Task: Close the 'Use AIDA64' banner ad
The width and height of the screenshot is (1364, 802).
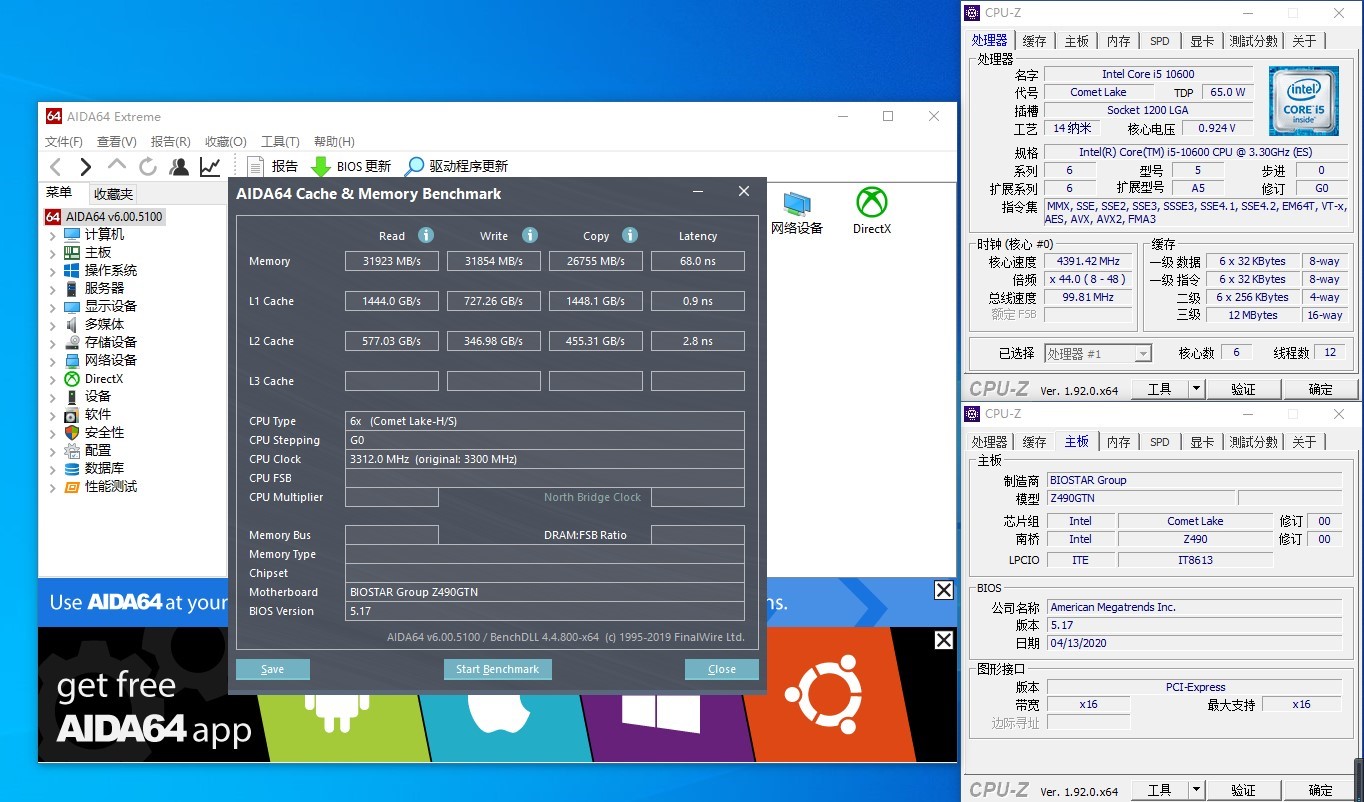Action: [944, 590]
